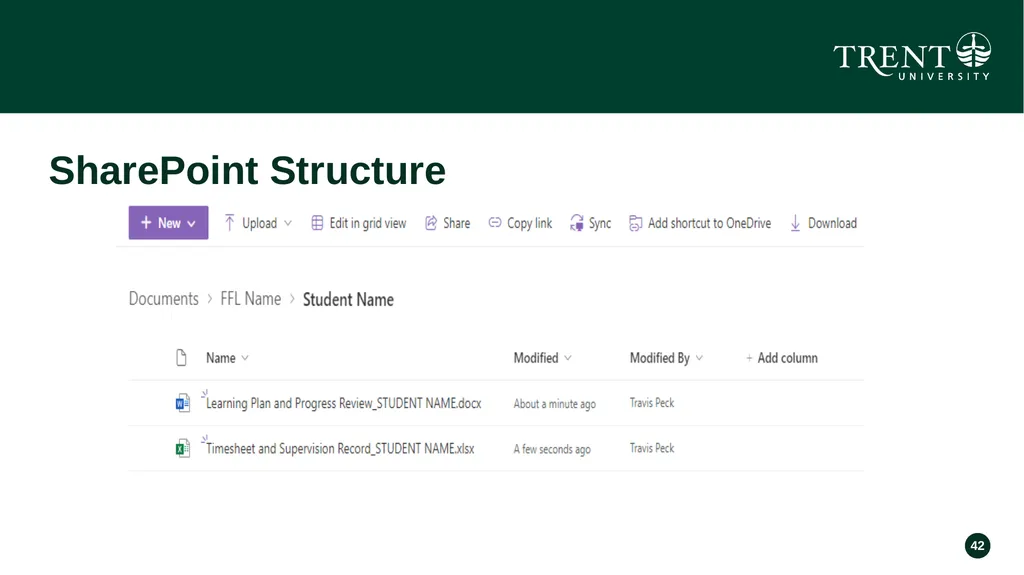Viewport: 1024px width, 575px height.
Task: Click the Sync icon
Action: click(x=577, y=223)
